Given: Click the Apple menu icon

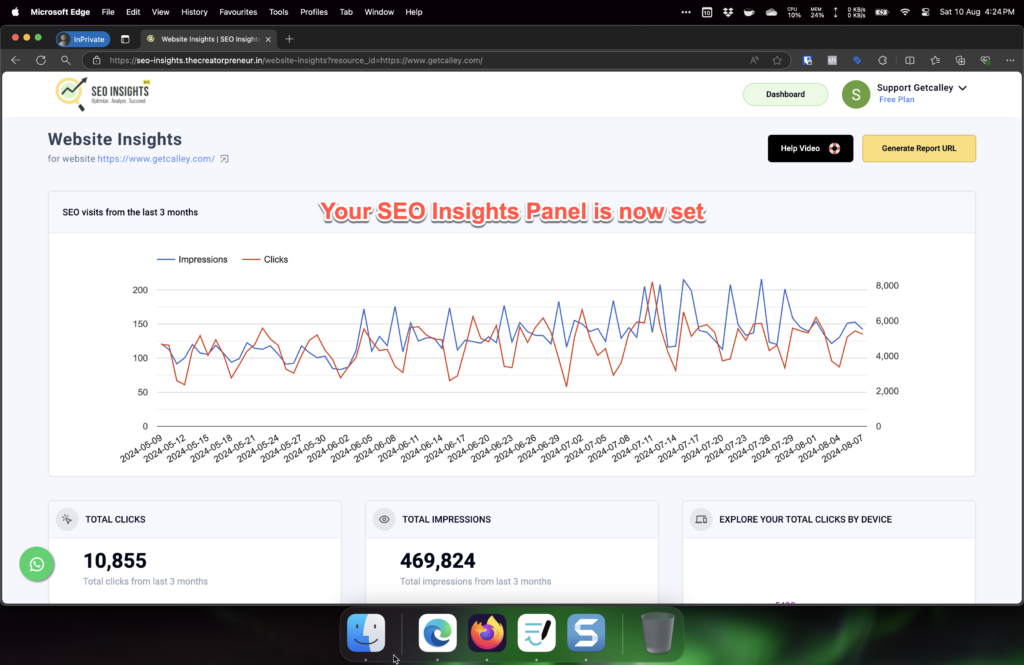Looking at the screenshot, I should [x=15, y=12].
